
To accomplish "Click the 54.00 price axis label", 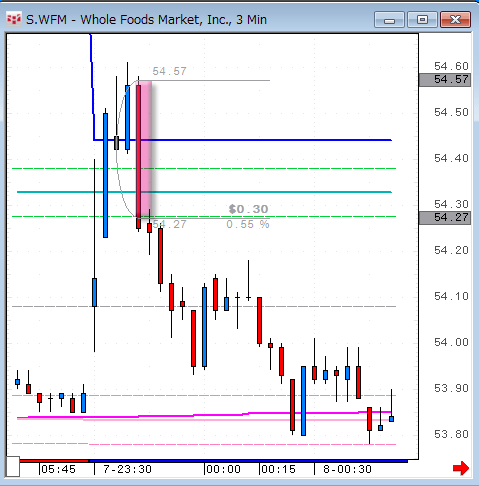I will (451, 342).
